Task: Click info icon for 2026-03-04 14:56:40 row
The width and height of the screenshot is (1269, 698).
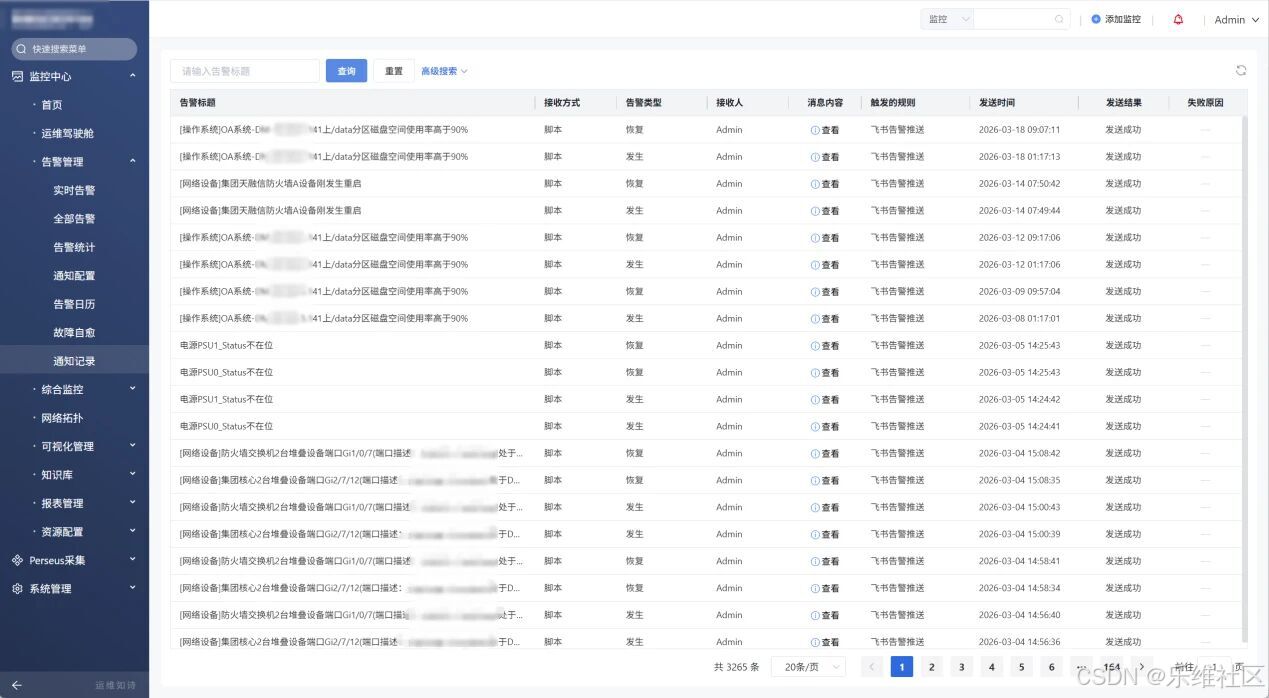Action: [815, 616]
